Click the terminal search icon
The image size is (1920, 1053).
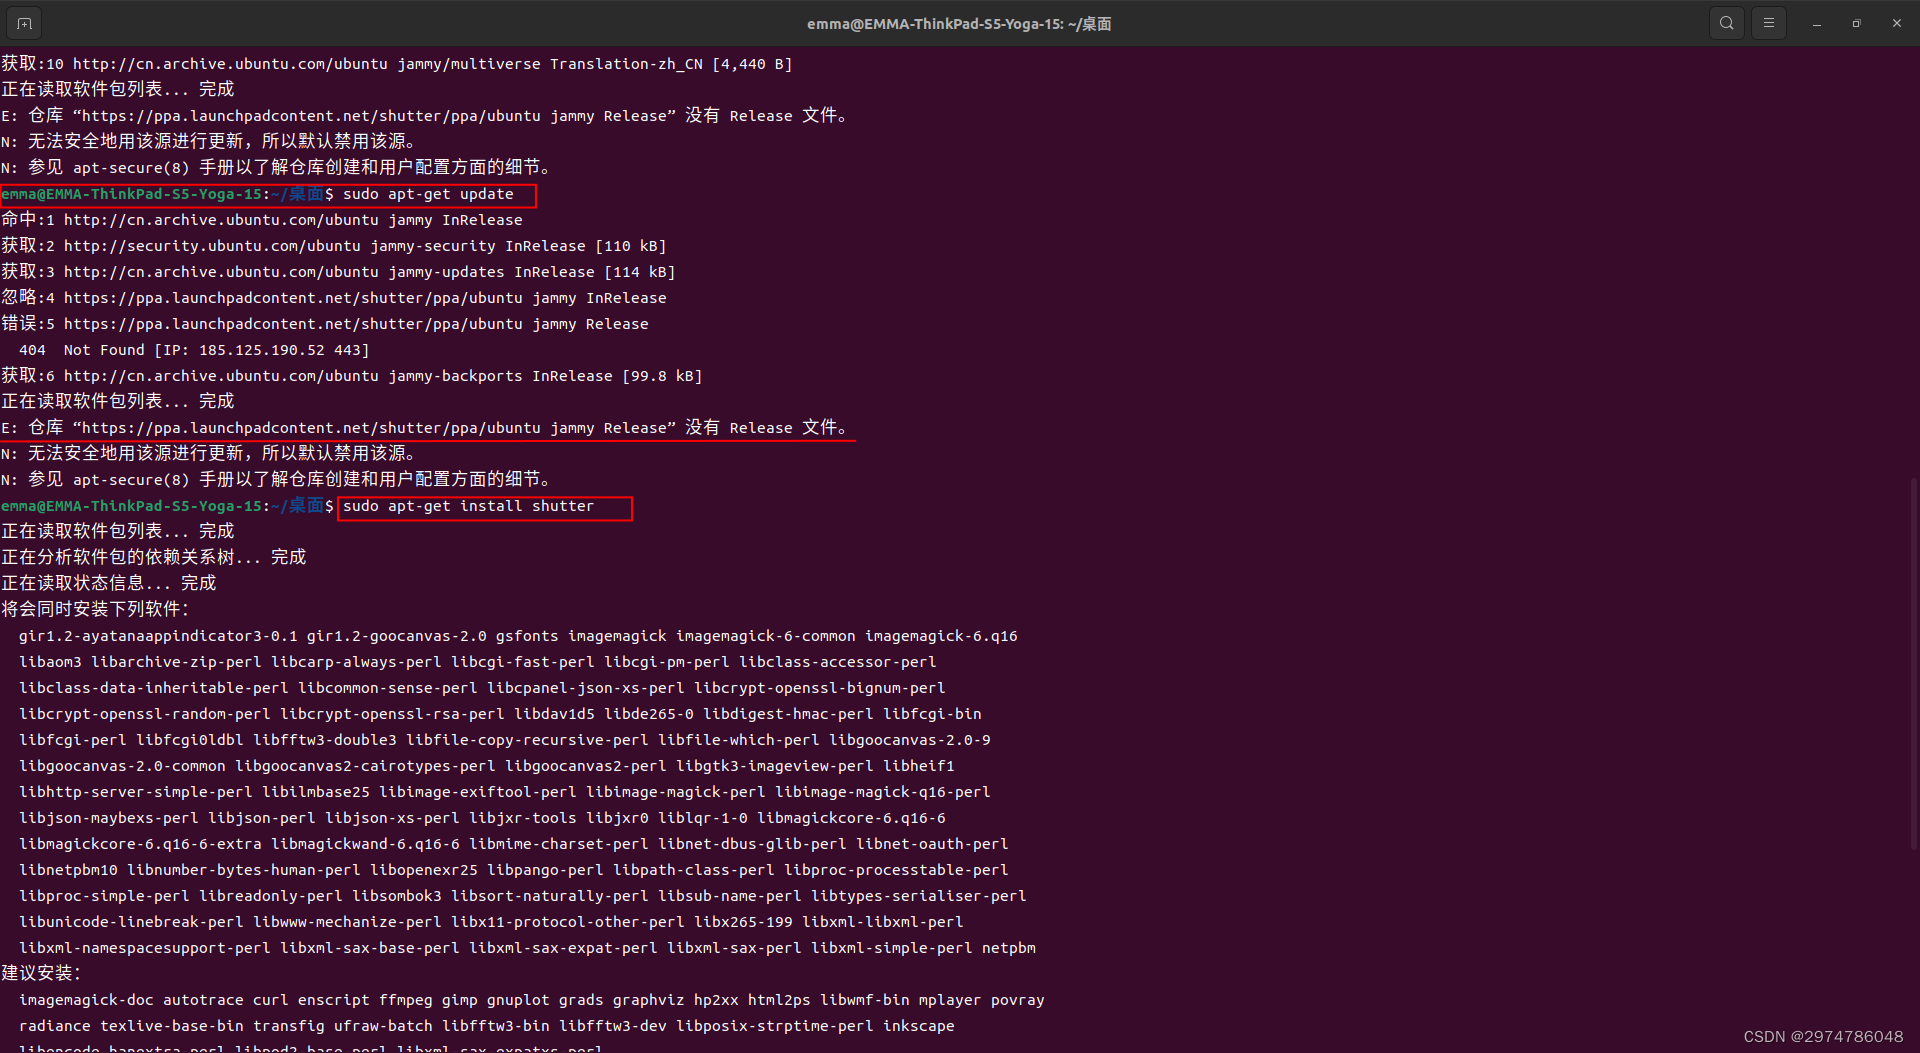point(1727,23)
